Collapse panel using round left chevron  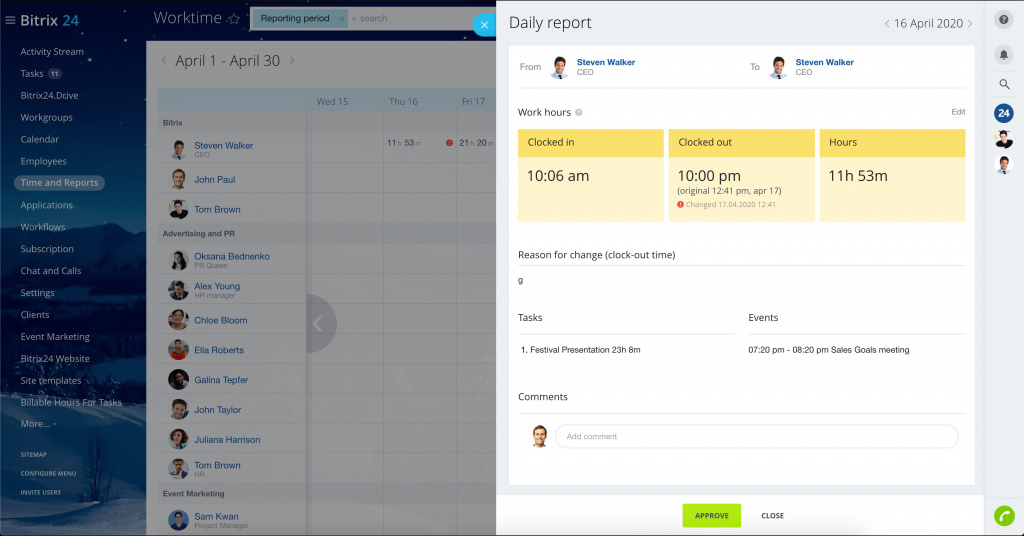[x=319, y=323]
